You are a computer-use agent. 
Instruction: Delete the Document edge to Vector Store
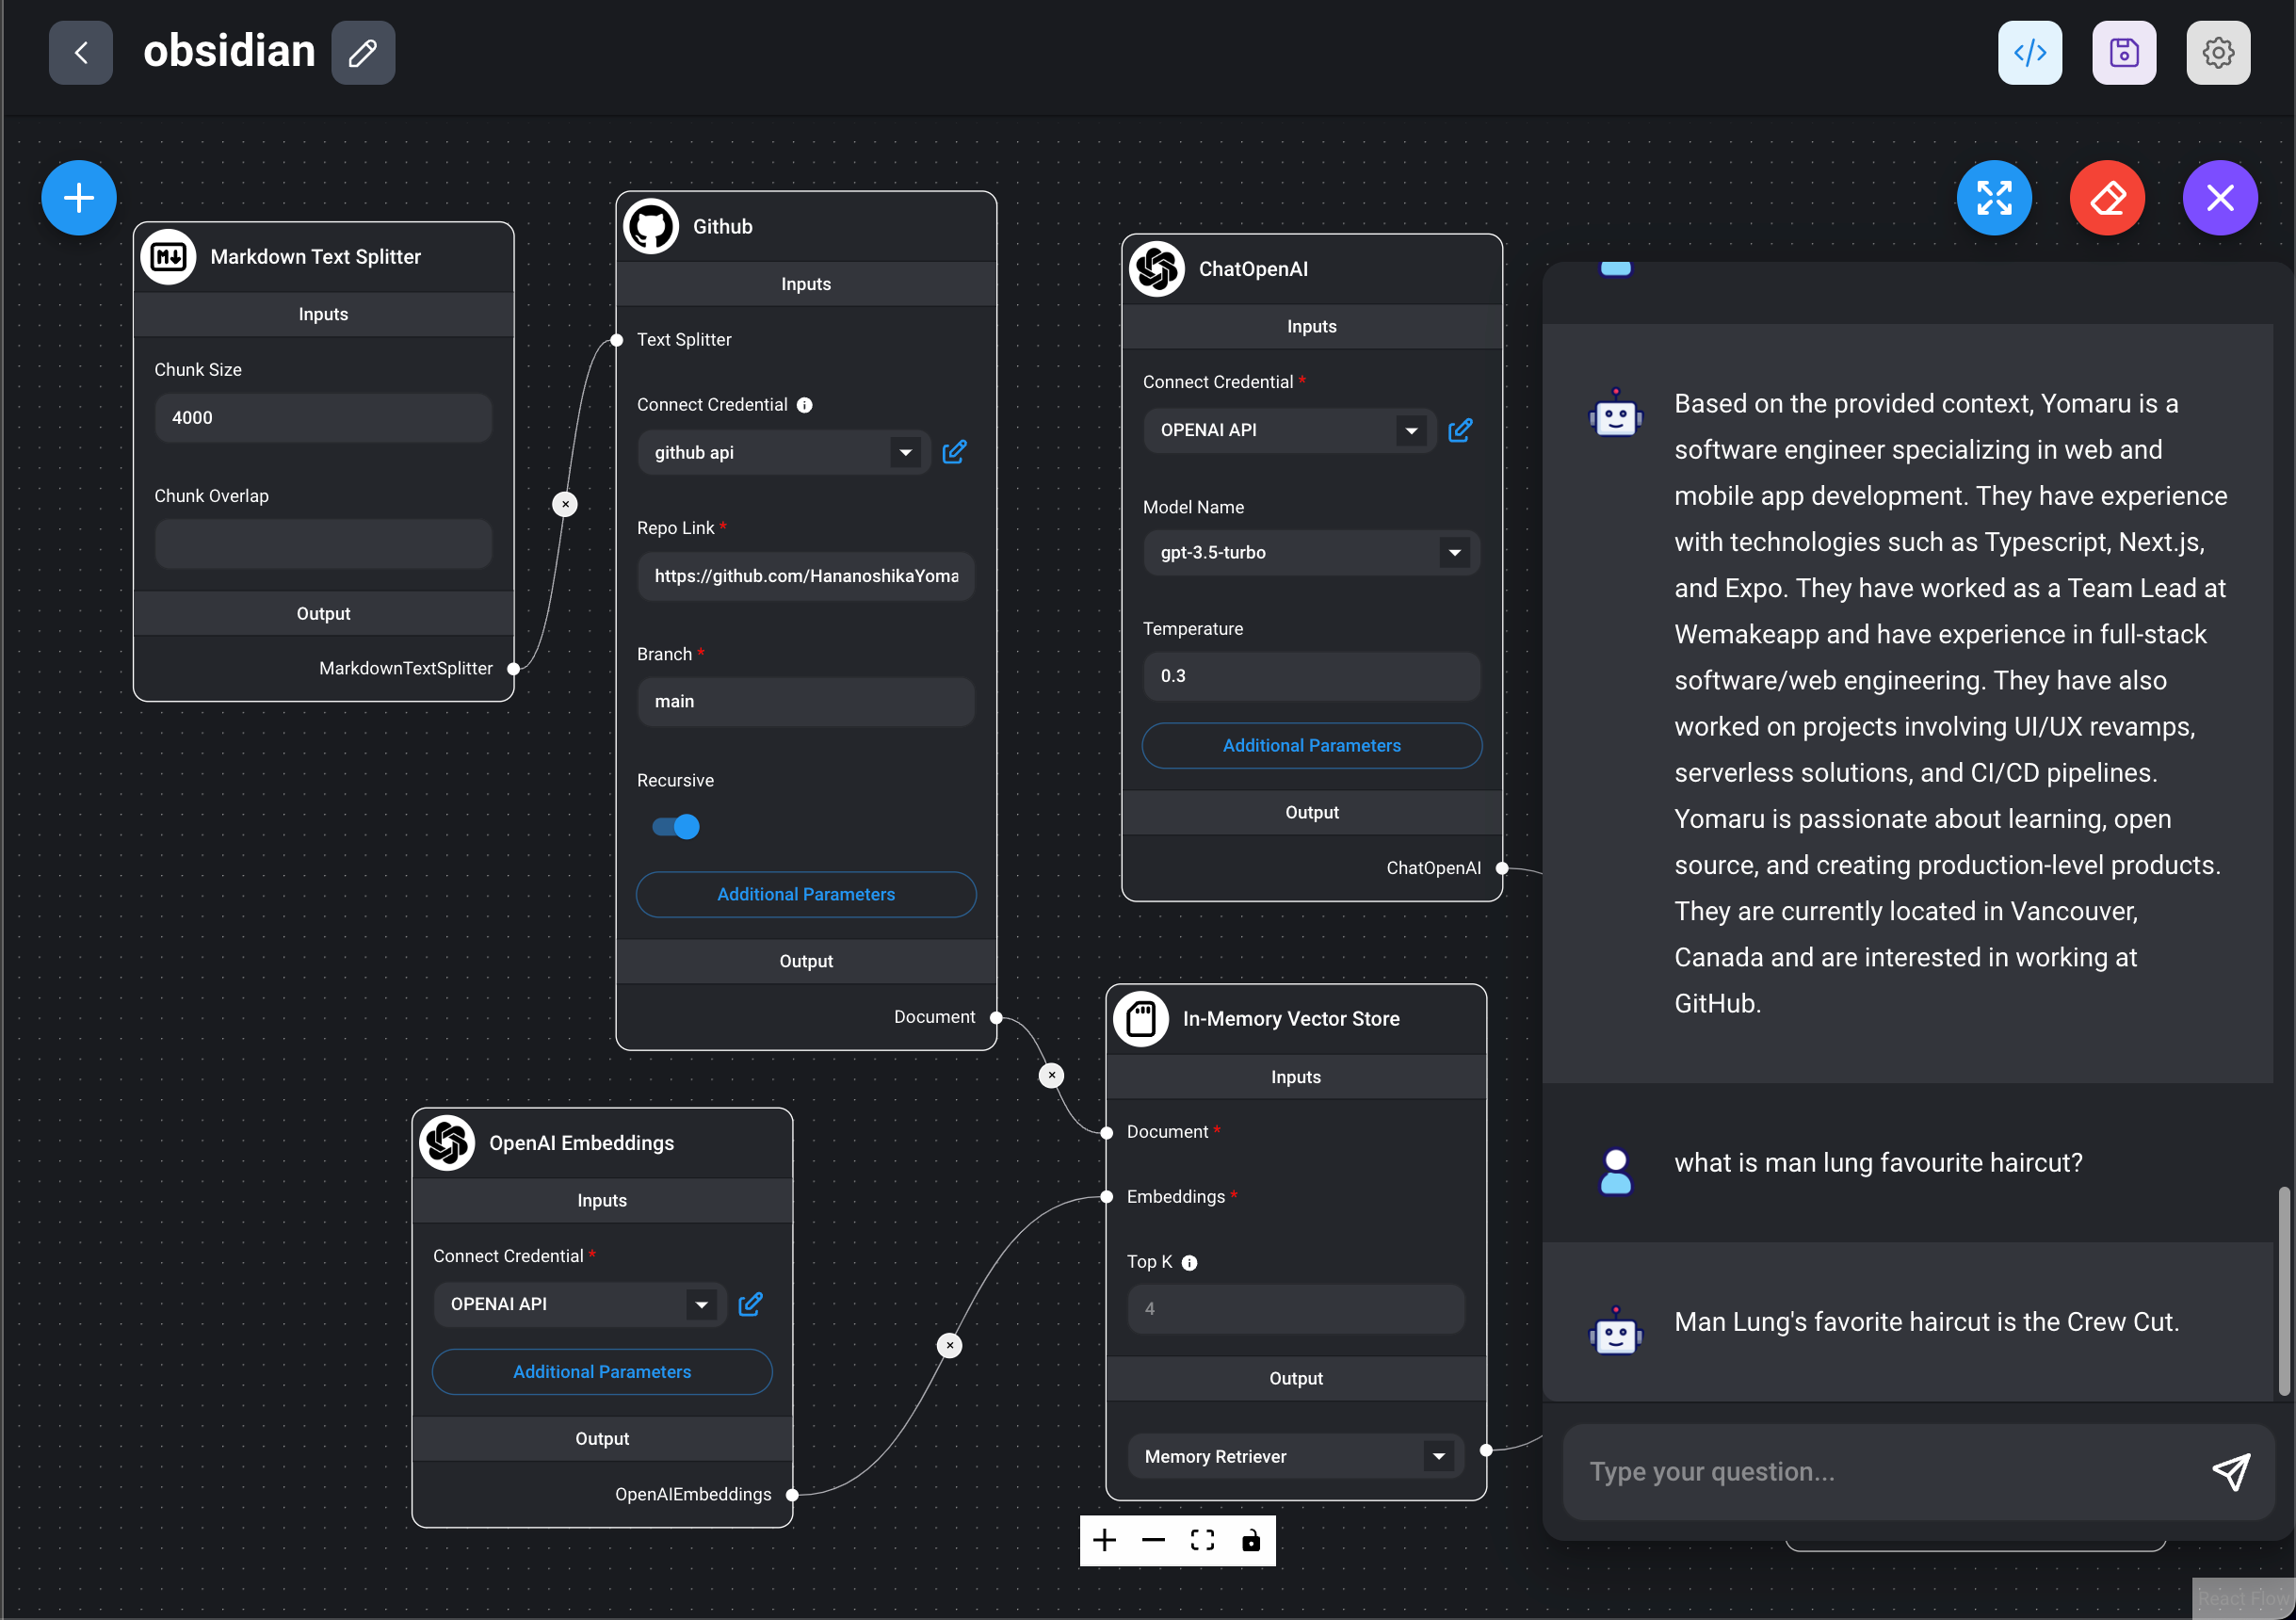[x=1051, y=1075]
